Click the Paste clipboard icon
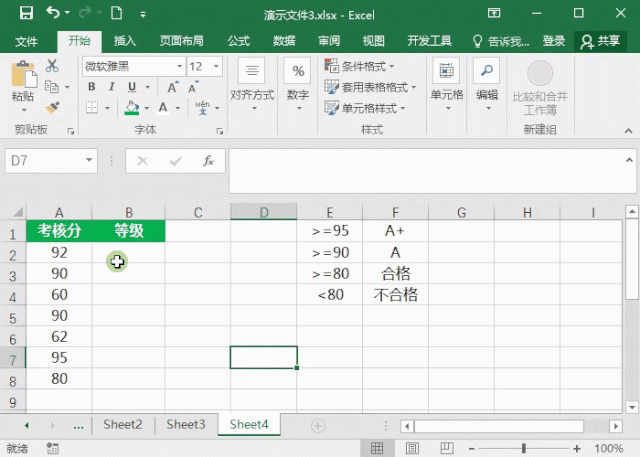This screenshot has height=457, width=640. coord(24,74)
